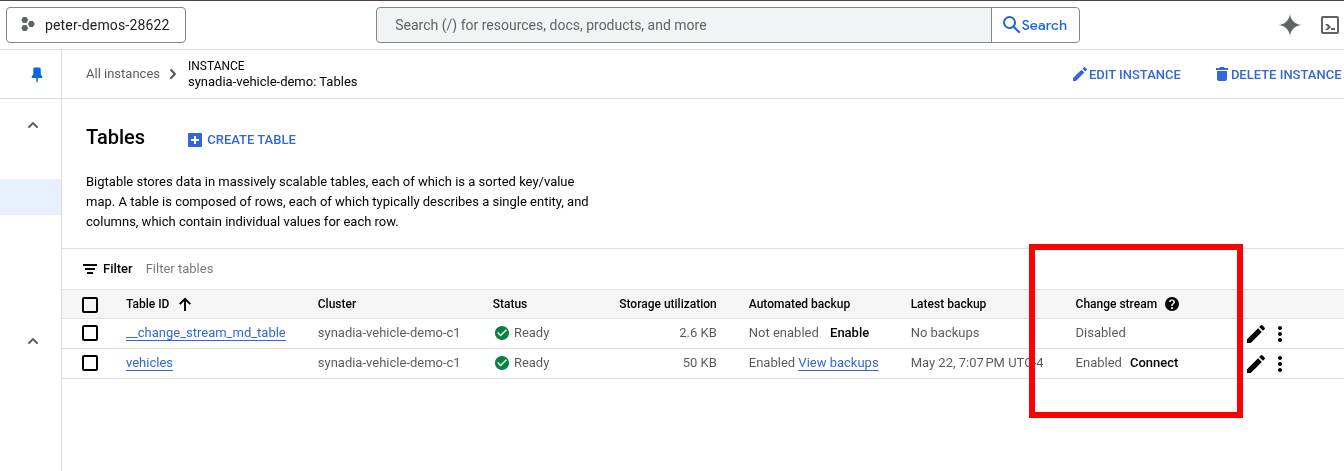Click the Cluster column header
1344x471 pixels.
(337, 304)
